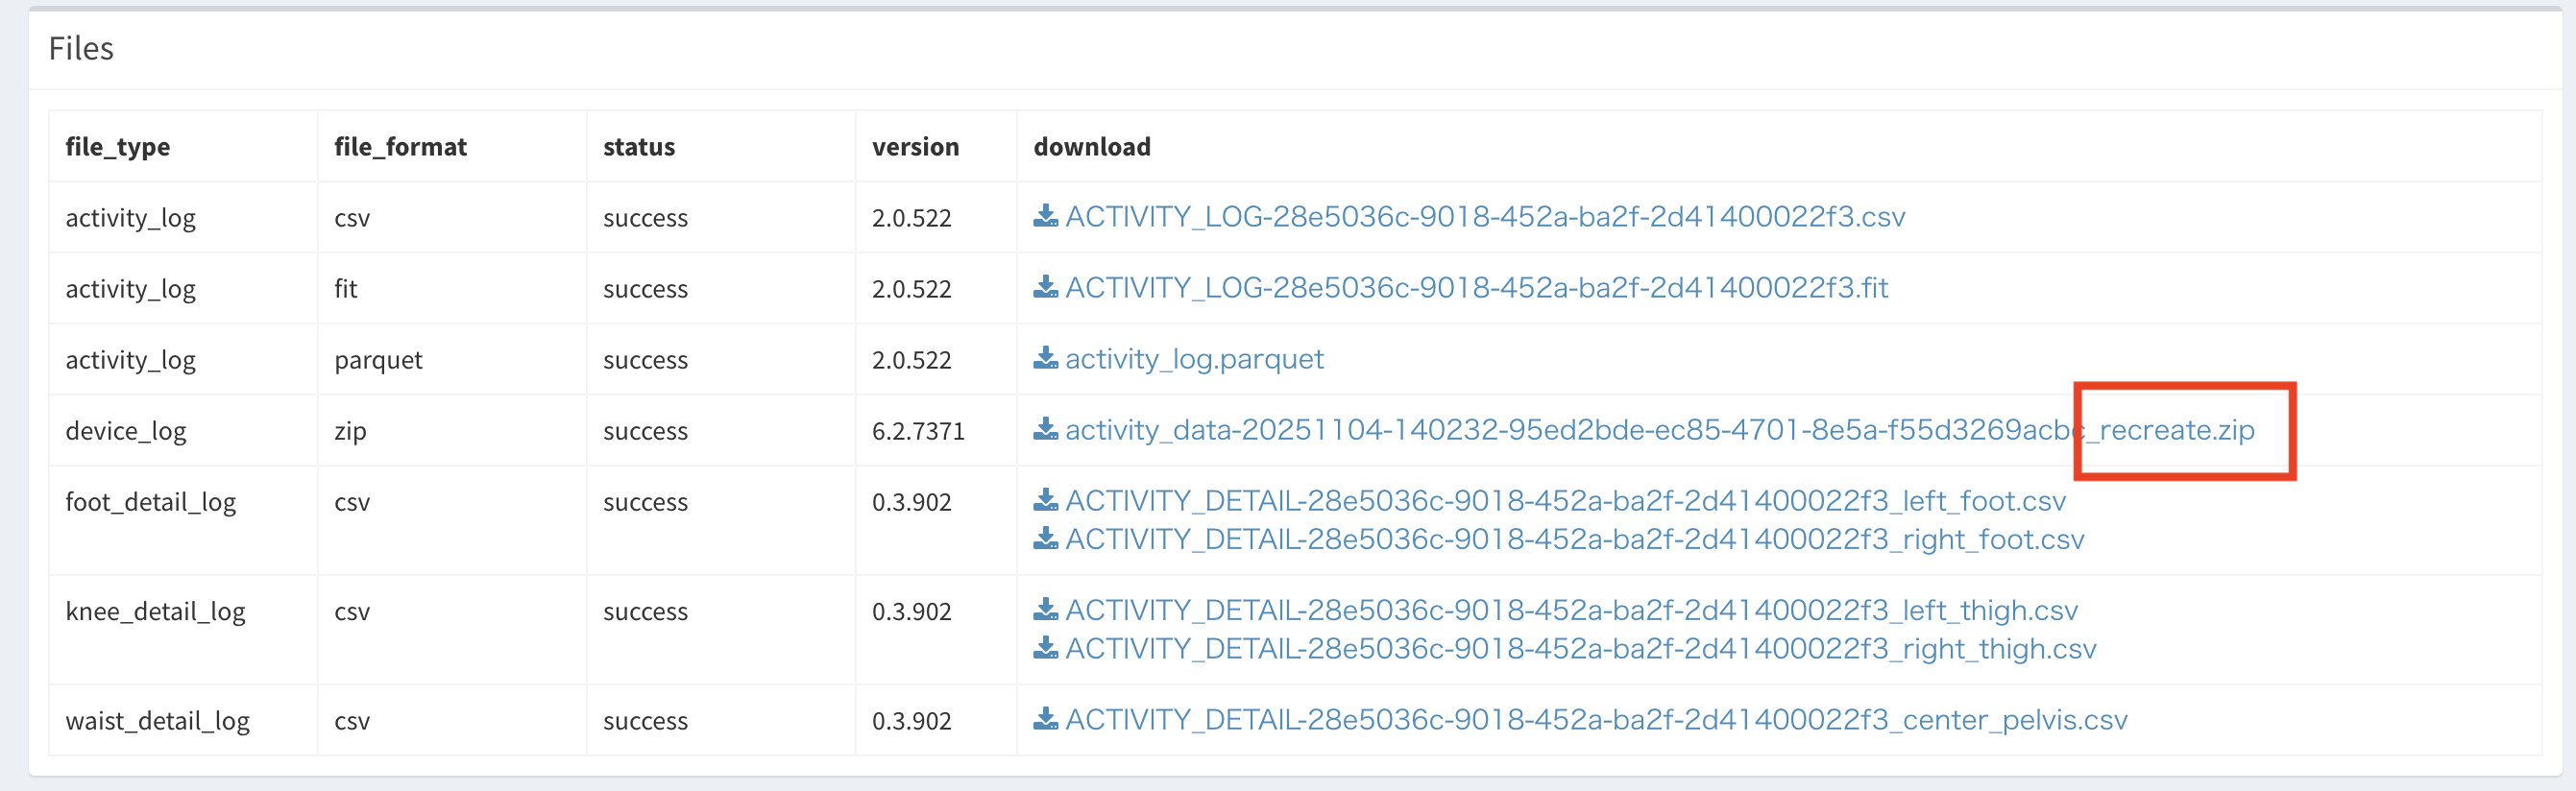Download the activity_data recreate.zip link

pos(1659,430)
